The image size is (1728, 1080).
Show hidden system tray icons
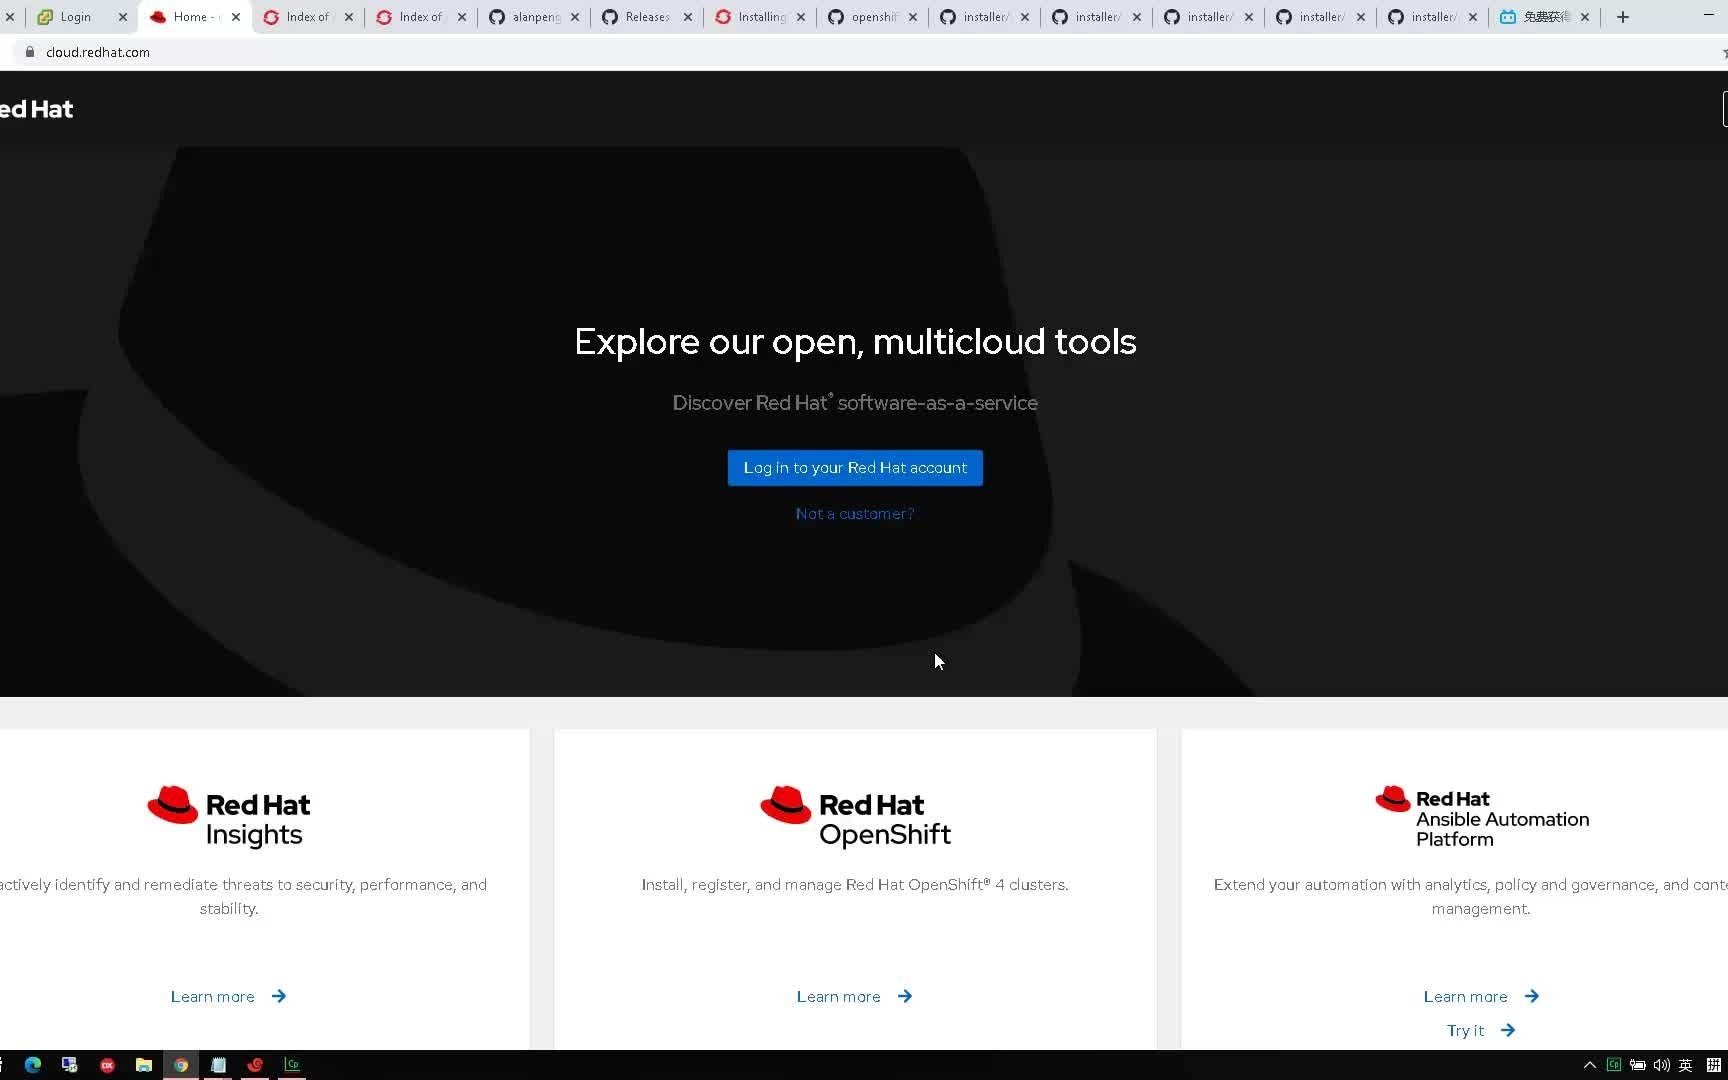tap(1590, 1065)
